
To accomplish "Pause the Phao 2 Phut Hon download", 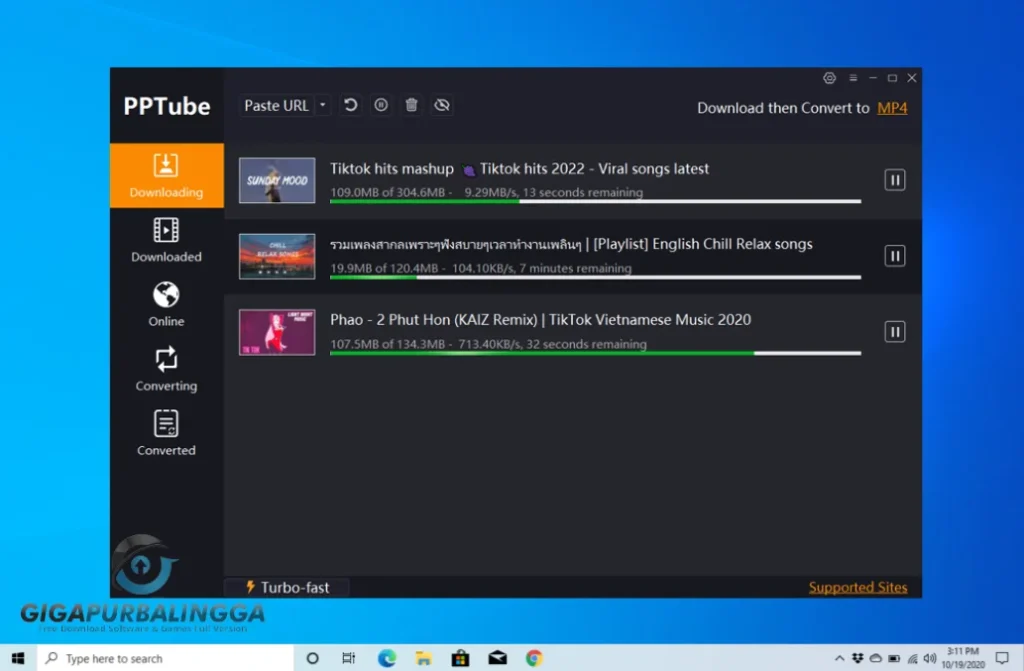I will pyautogui.click(x=894, y=331).
